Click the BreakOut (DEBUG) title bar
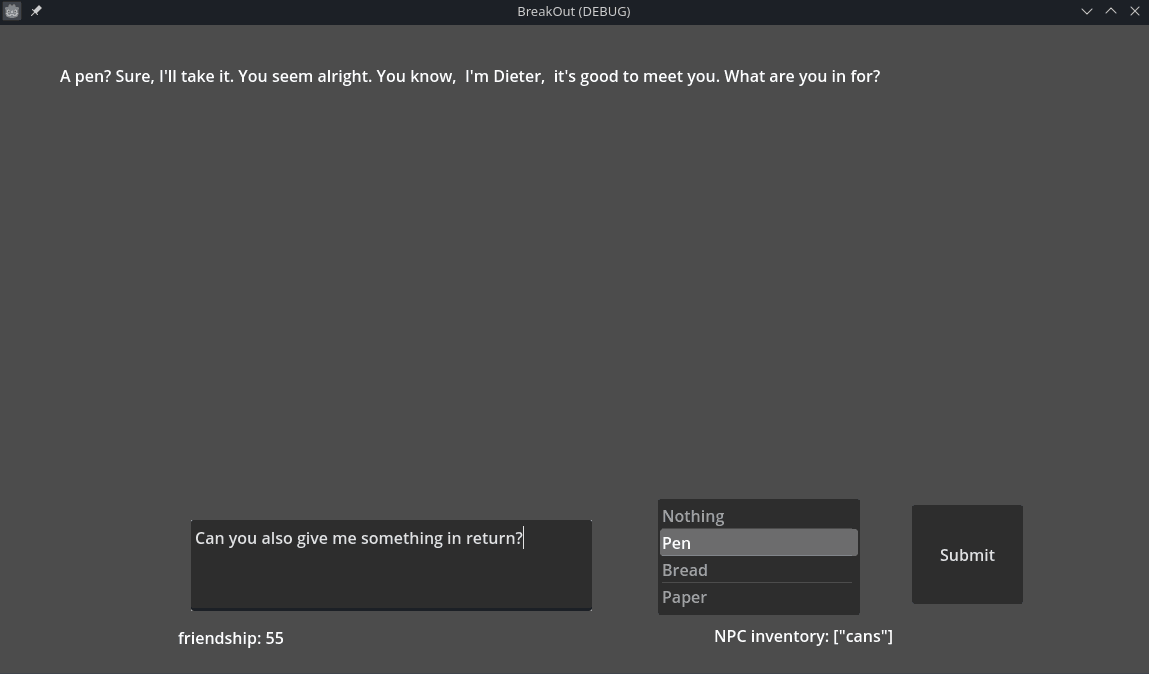 point(573,11)
